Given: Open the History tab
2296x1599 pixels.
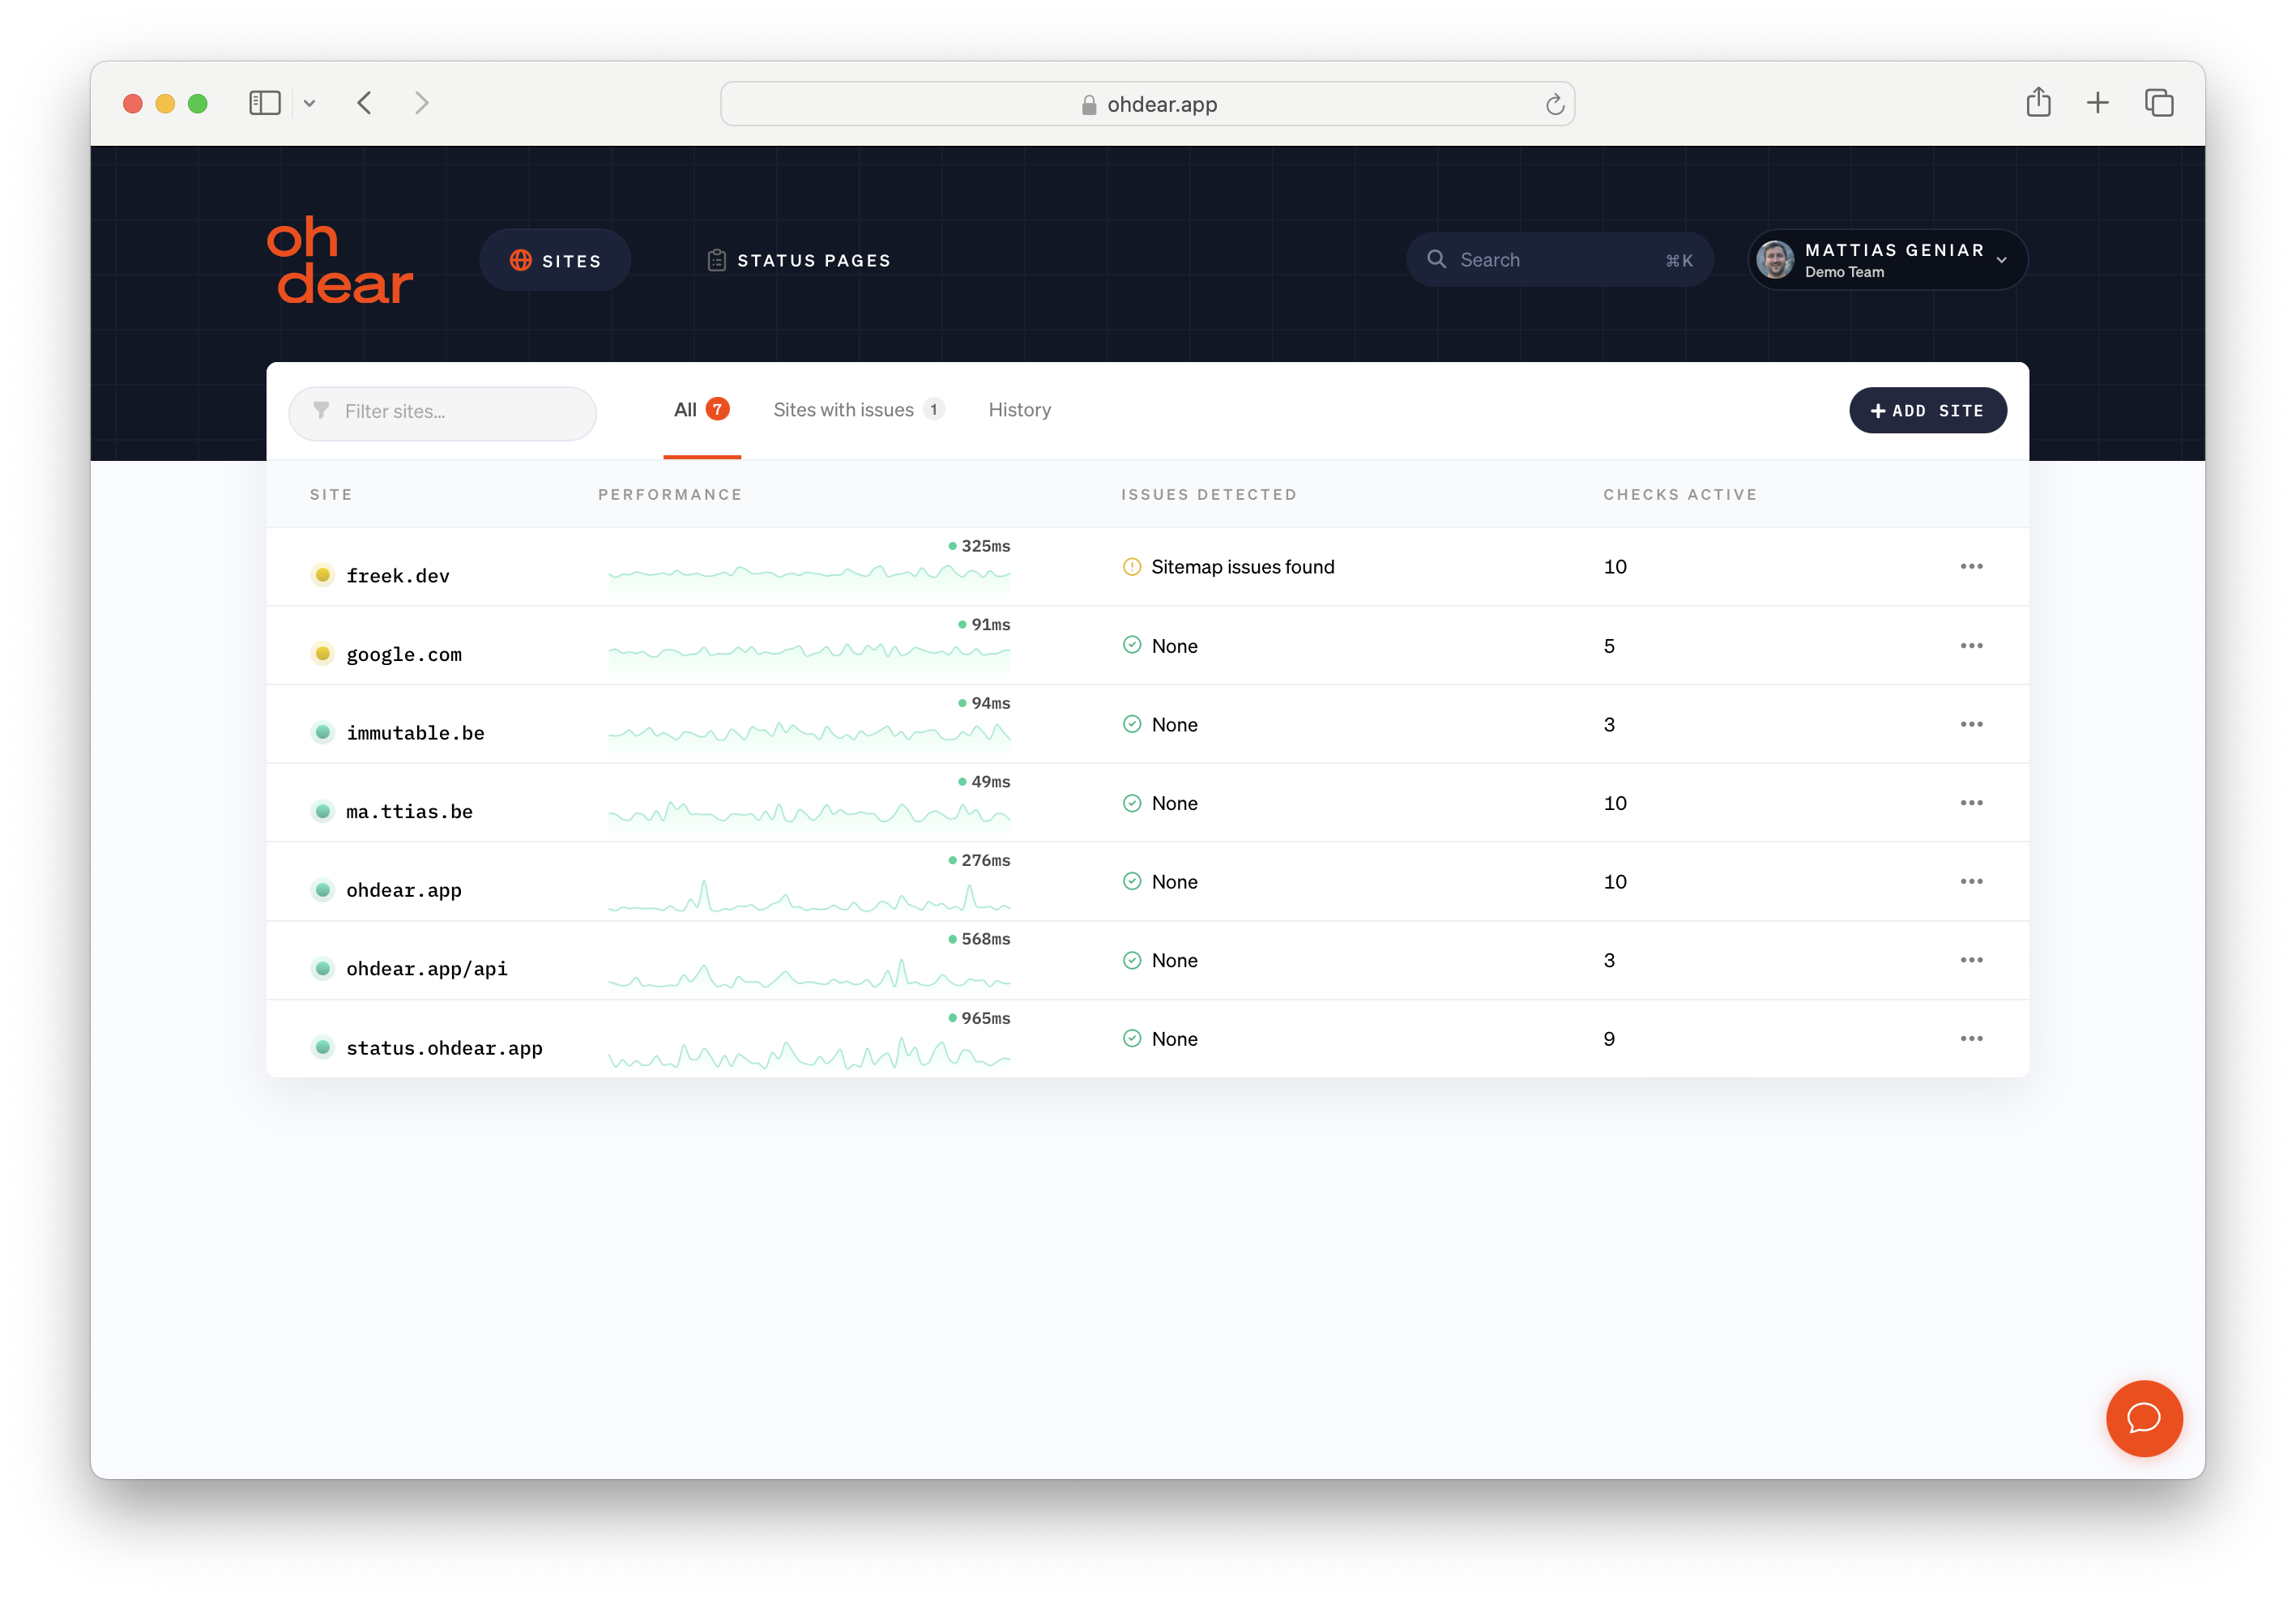Looking at the screenshot, I should pyautogui.click(x=1019, y=409).
